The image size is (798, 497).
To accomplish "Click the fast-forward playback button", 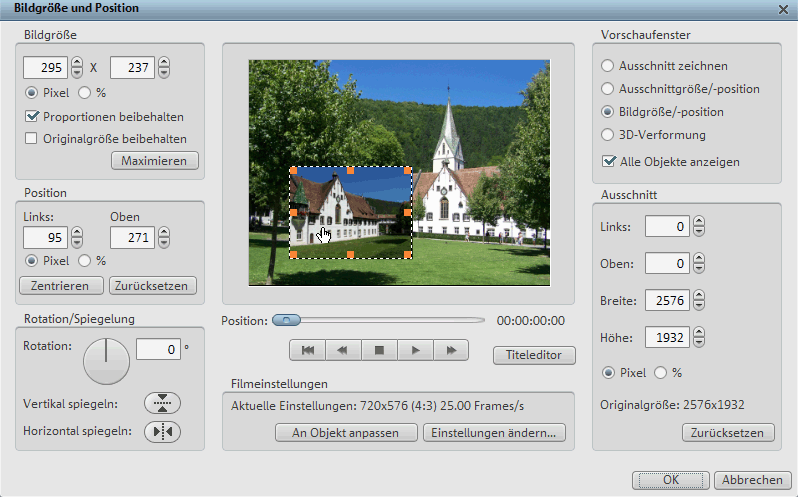I will (451, 350).
